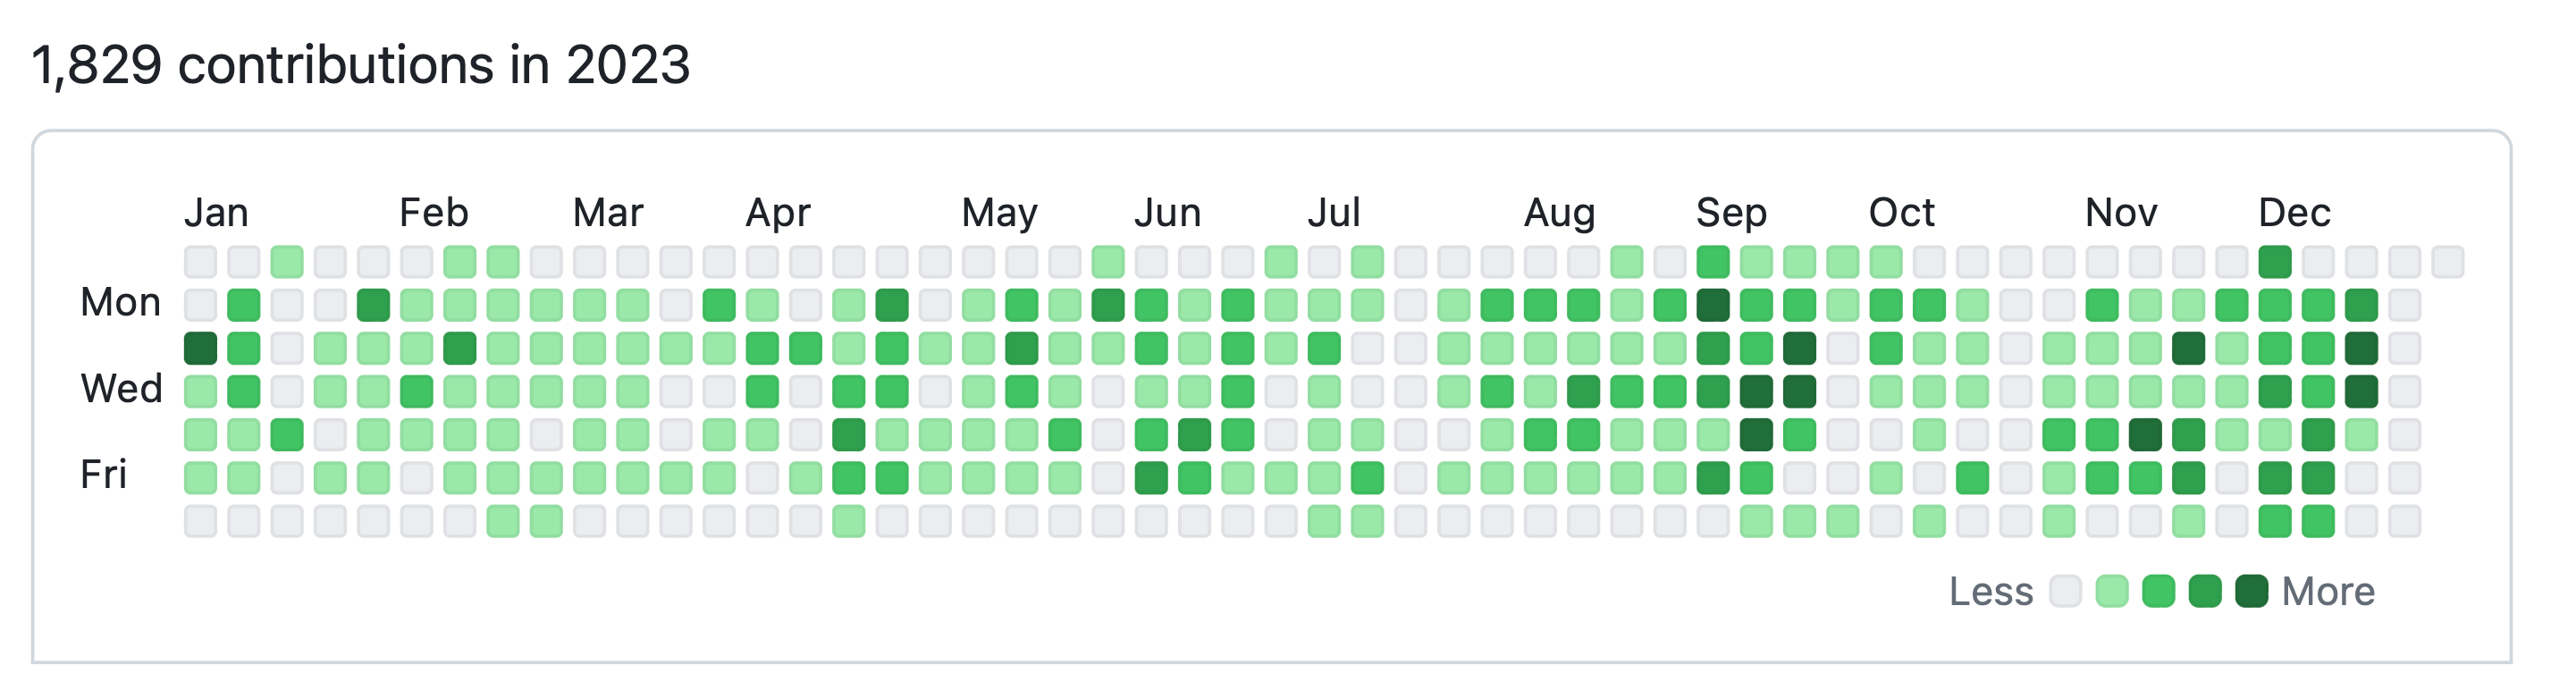Image resolution: width=2576 pixels, height=690 pixels.
Task: Click the fourth legend swatch, dark green
Action: coord(2205,591)
